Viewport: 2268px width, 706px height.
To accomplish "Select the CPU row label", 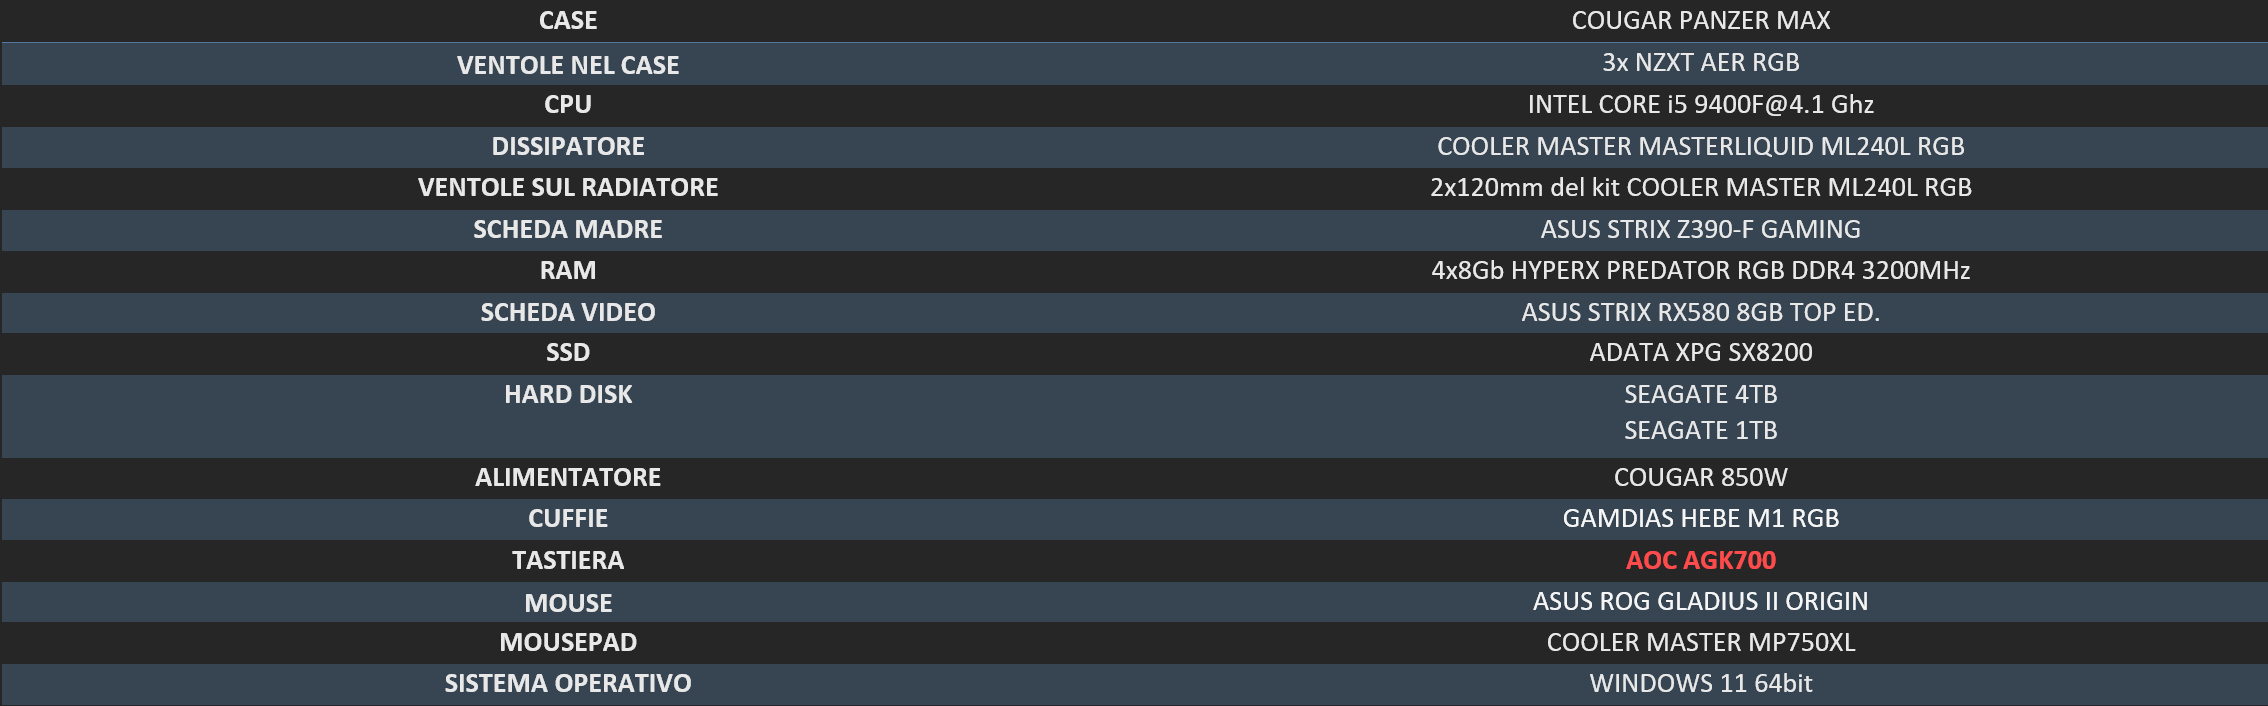I will point(568,104).
